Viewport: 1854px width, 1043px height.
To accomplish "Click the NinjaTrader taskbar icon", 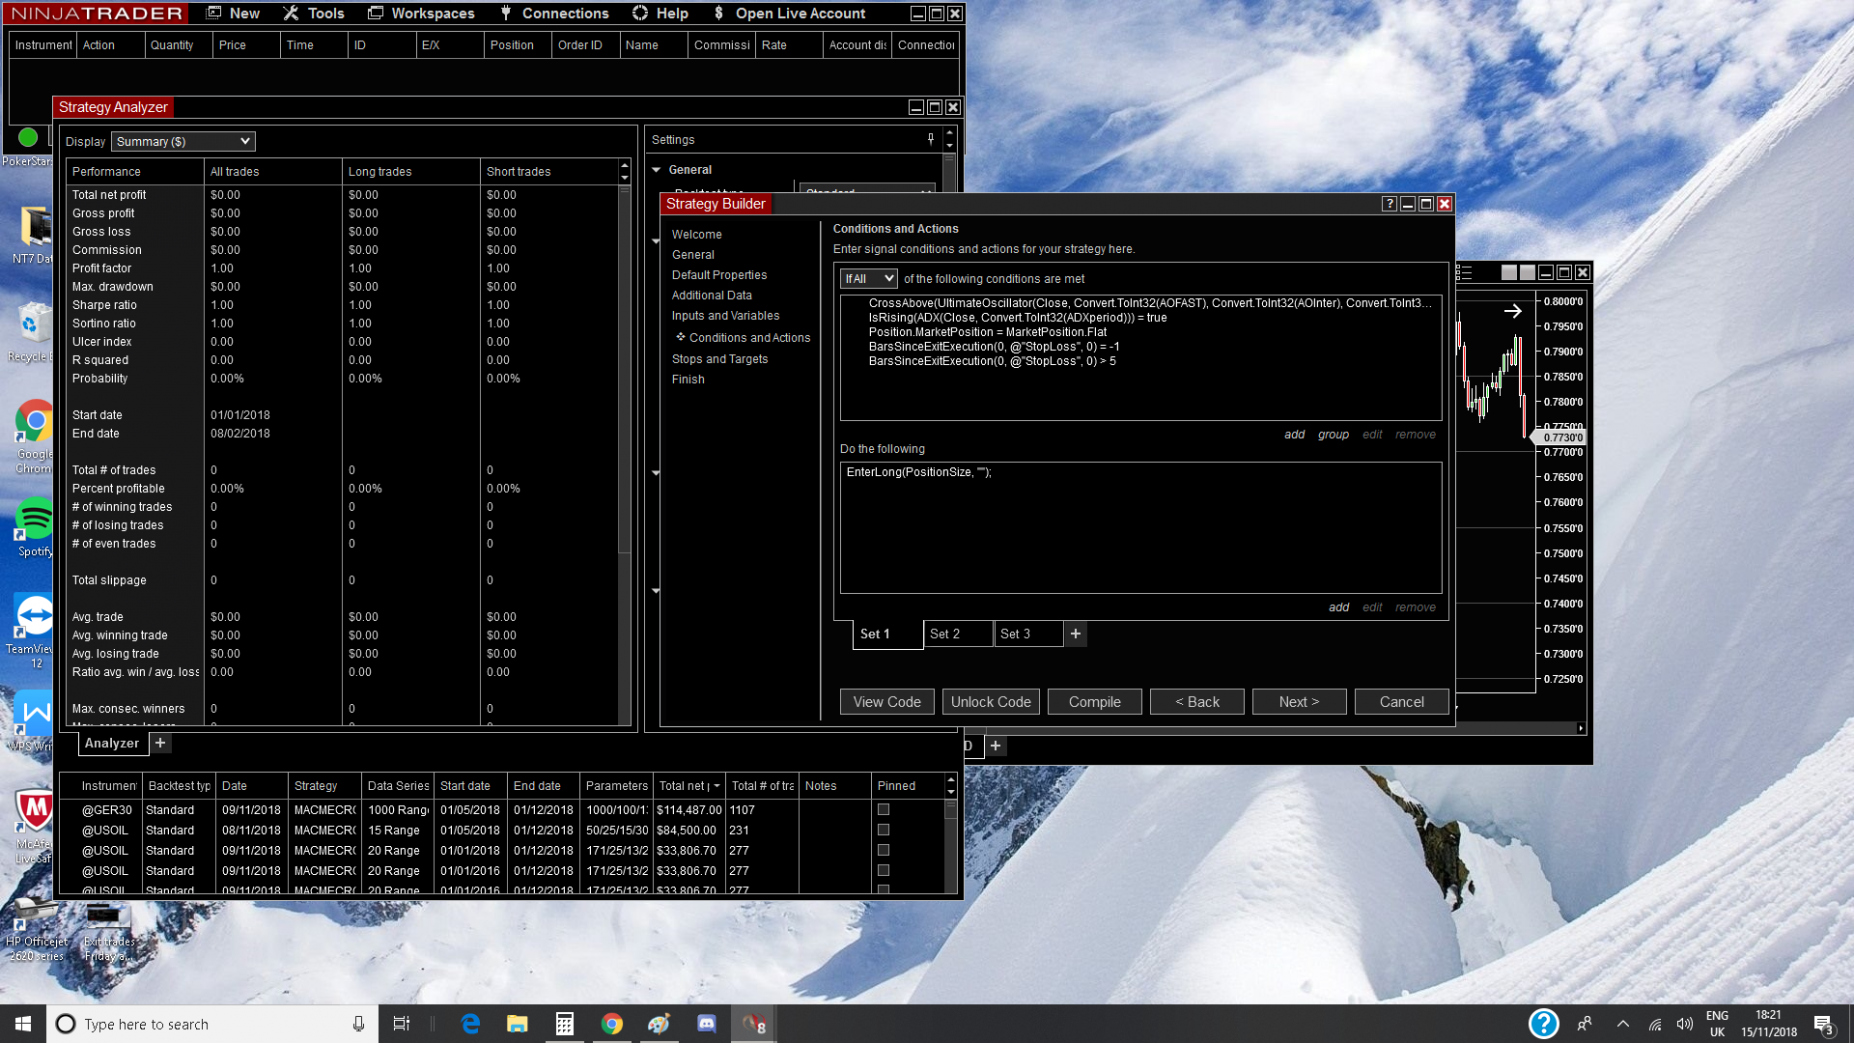I will tap(753, 1024).
